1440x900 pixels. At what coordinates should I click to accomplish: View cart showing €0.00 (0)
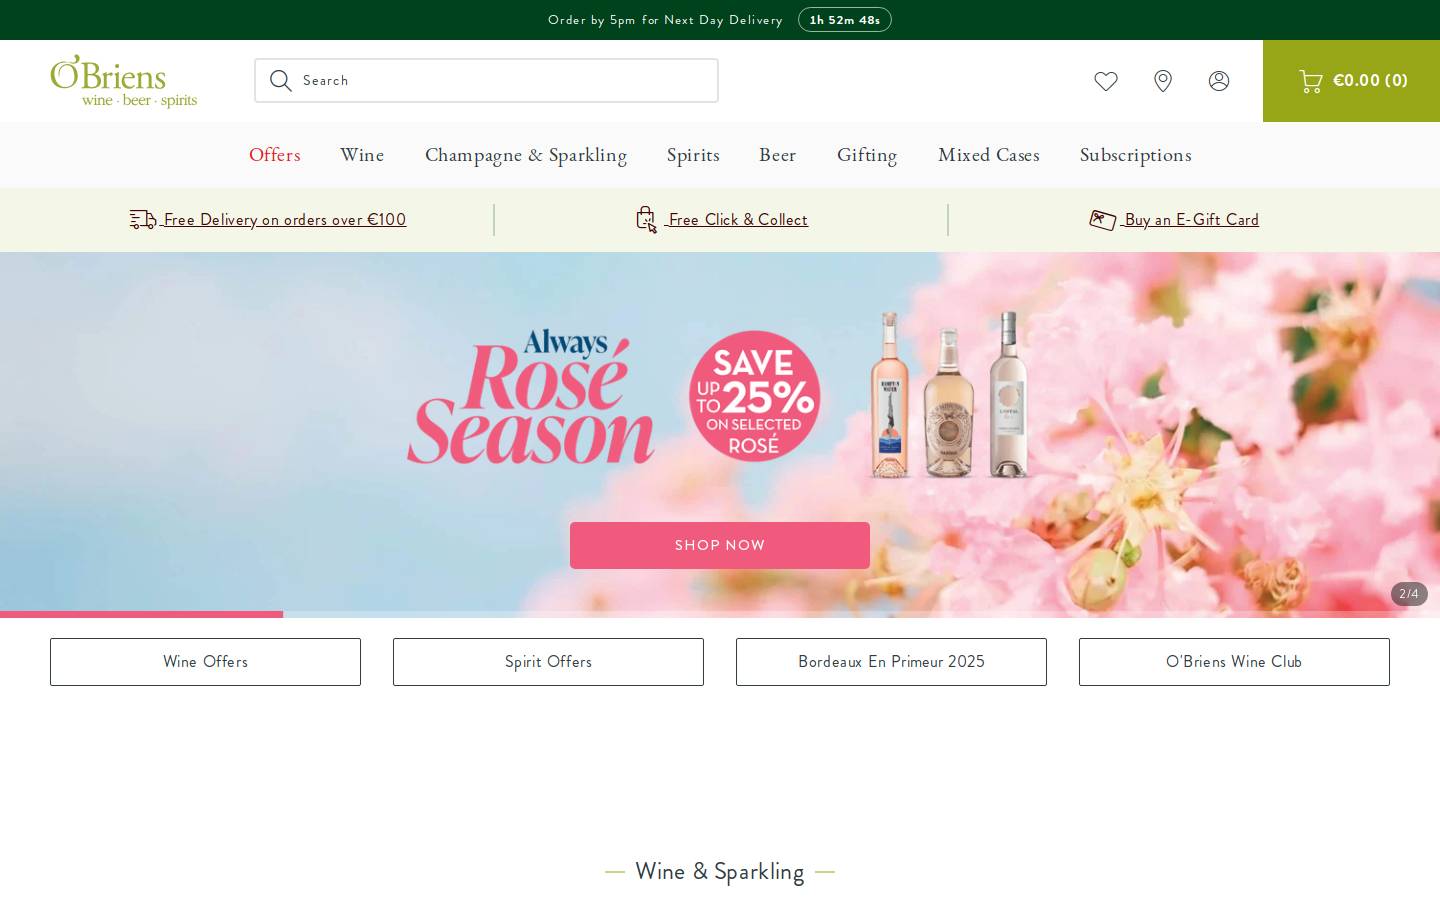tap(1351, 81)
